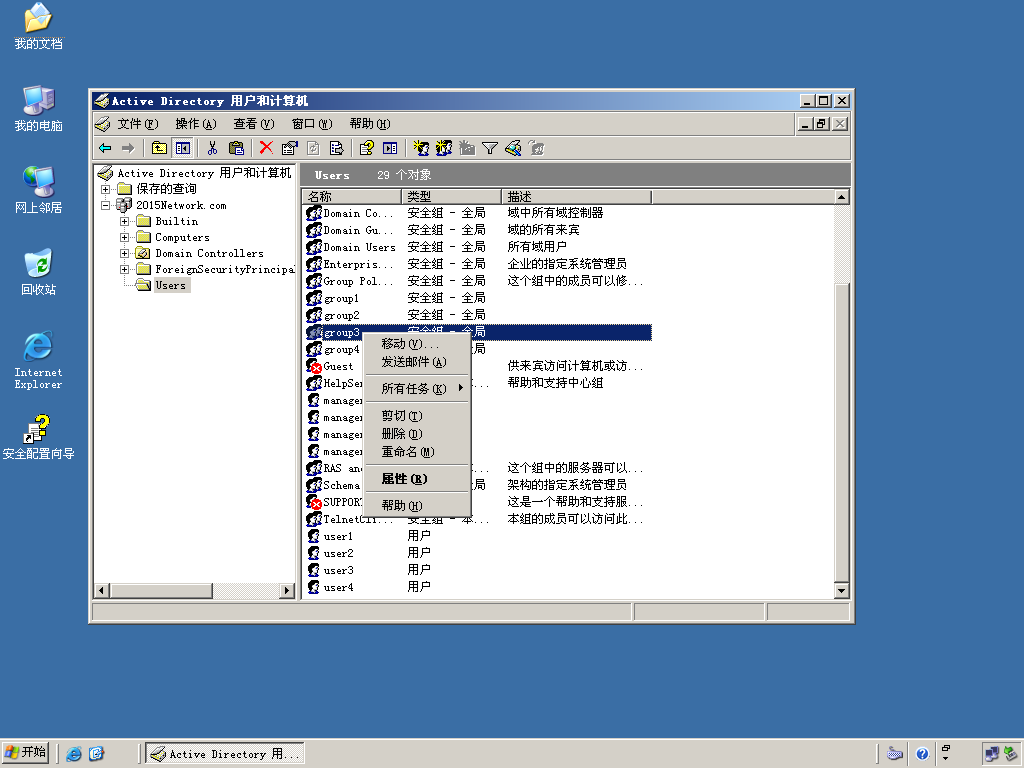Select the Guest account row
Image resolution: width=1024 pixels, height=768 pixels.
pos(478,366)
